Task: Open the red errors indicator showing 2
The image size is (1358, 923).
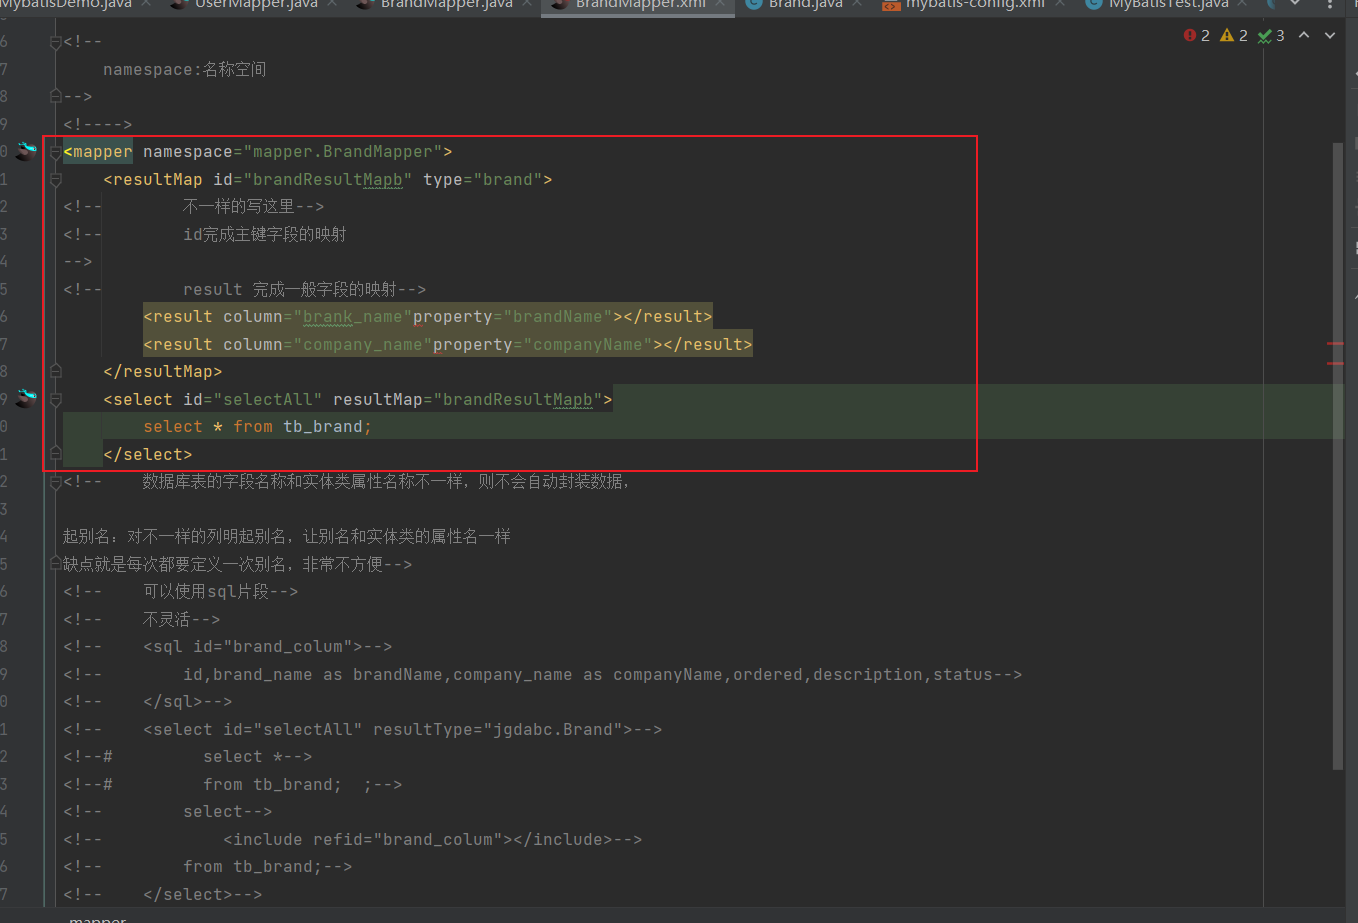Action: [1197, 35]
